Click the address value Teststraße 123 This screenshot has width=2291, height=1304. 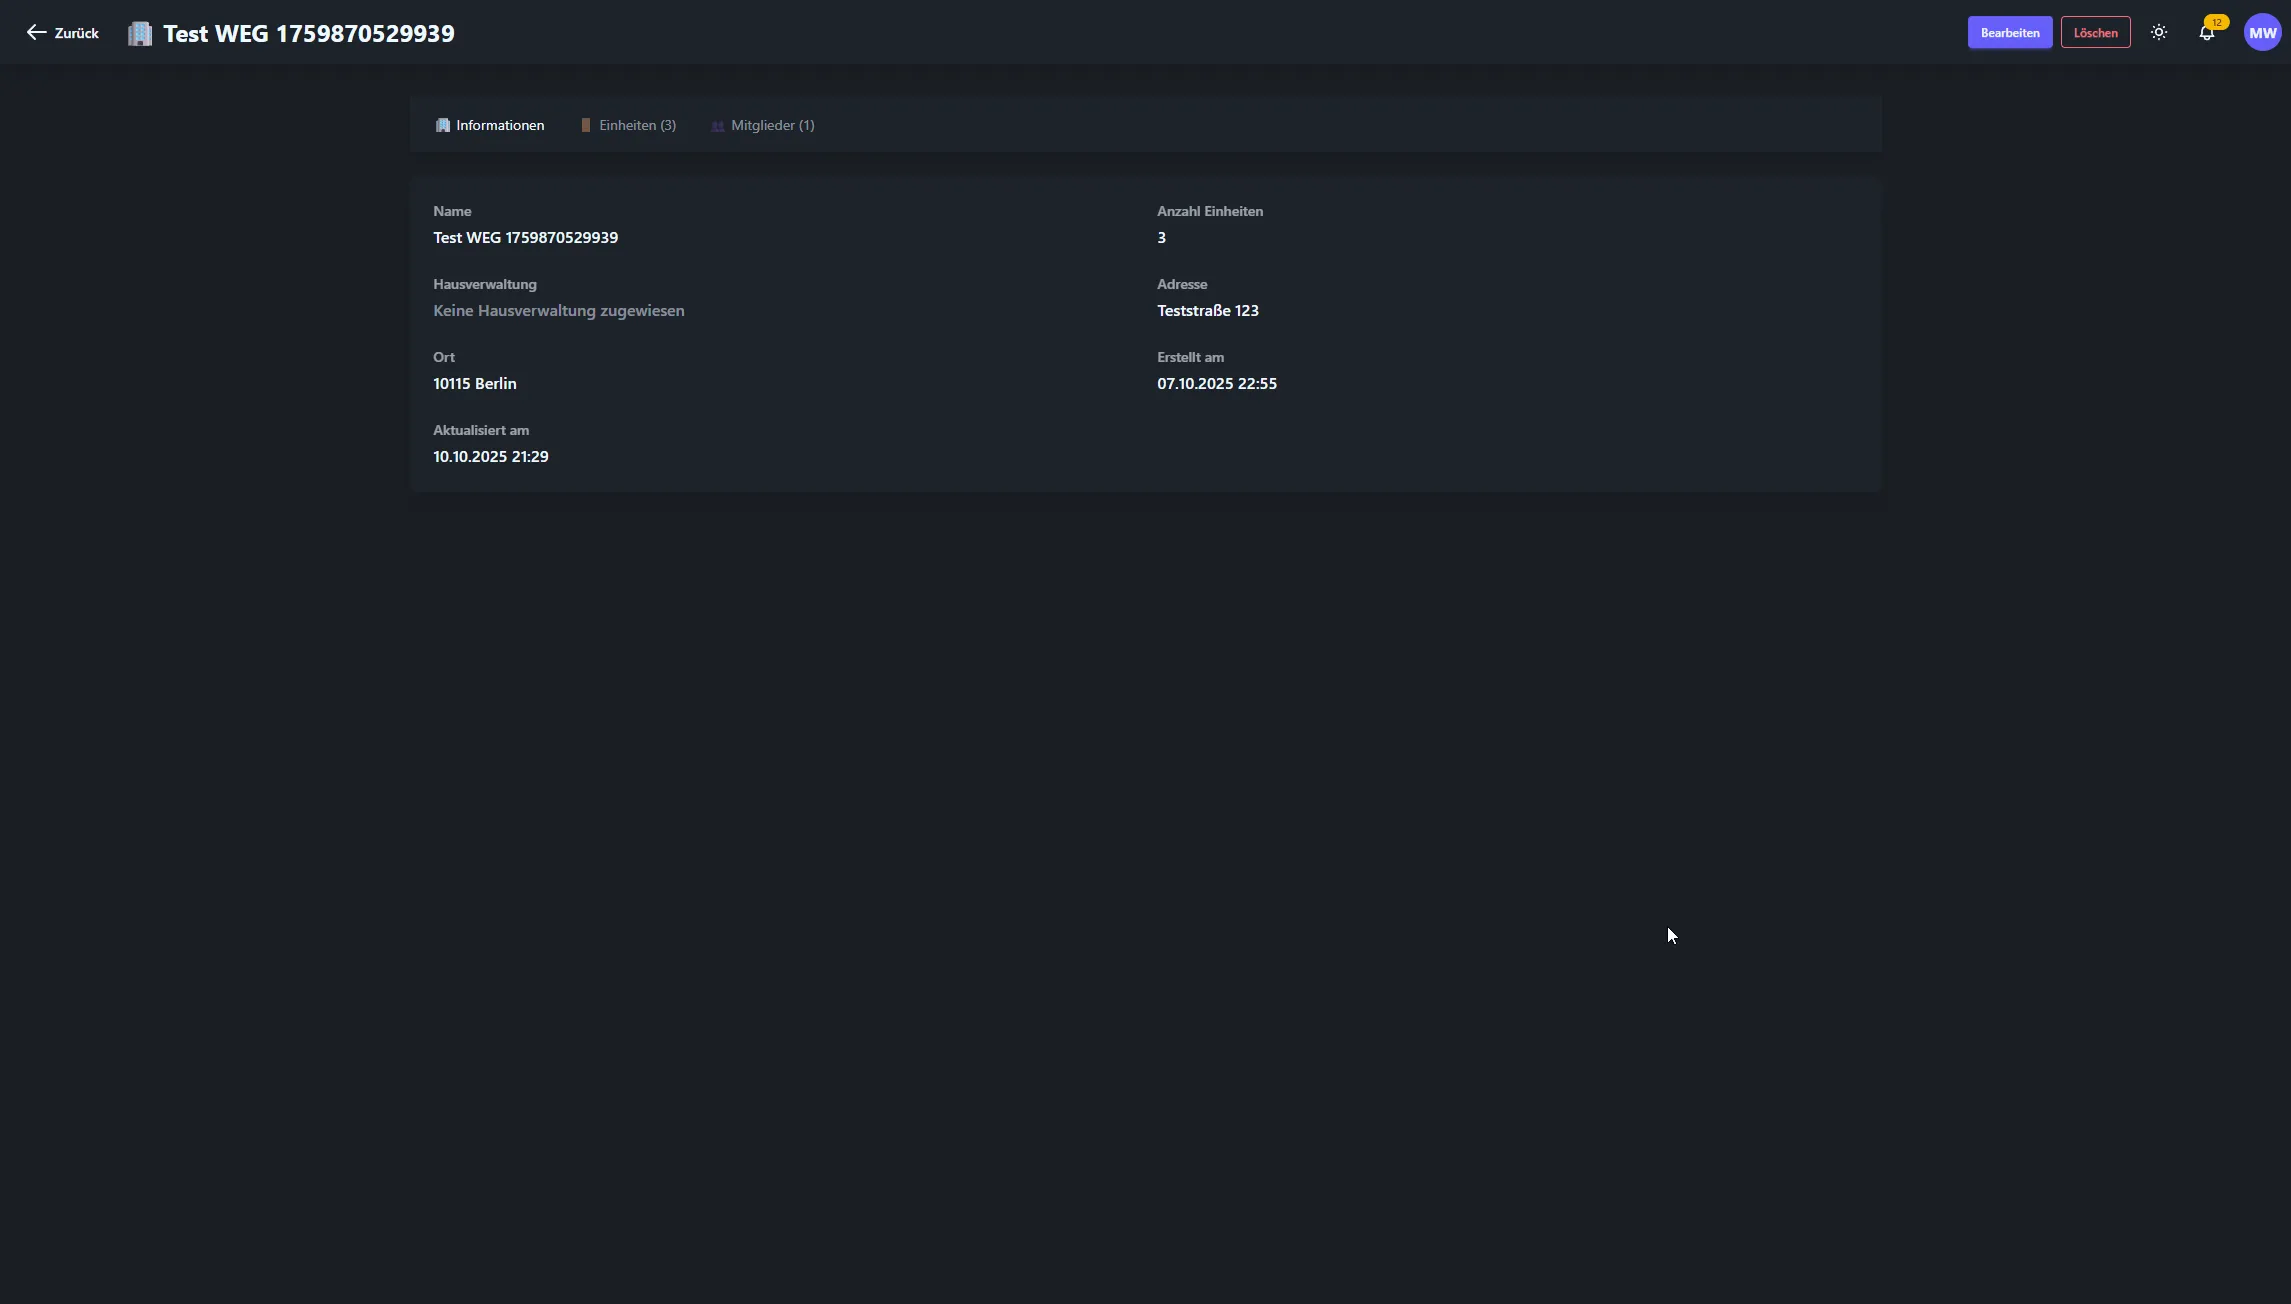pos(1207,311)
